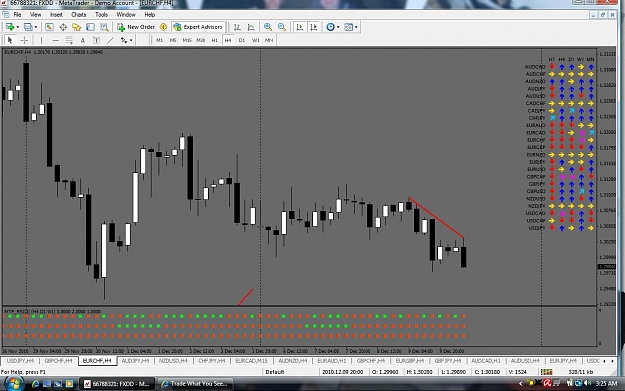Select the Trendline drawing tool

click(110, 40)
